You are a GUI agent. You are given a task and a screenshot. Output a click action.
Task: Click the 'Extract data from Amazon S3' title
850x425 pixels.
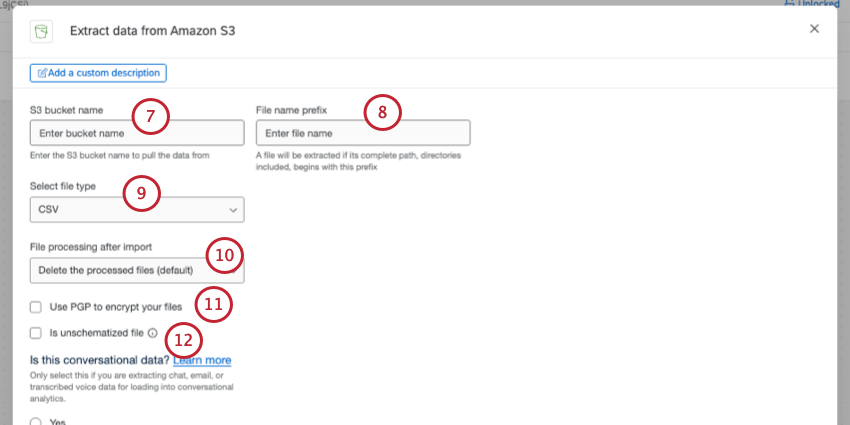[152, 31]
